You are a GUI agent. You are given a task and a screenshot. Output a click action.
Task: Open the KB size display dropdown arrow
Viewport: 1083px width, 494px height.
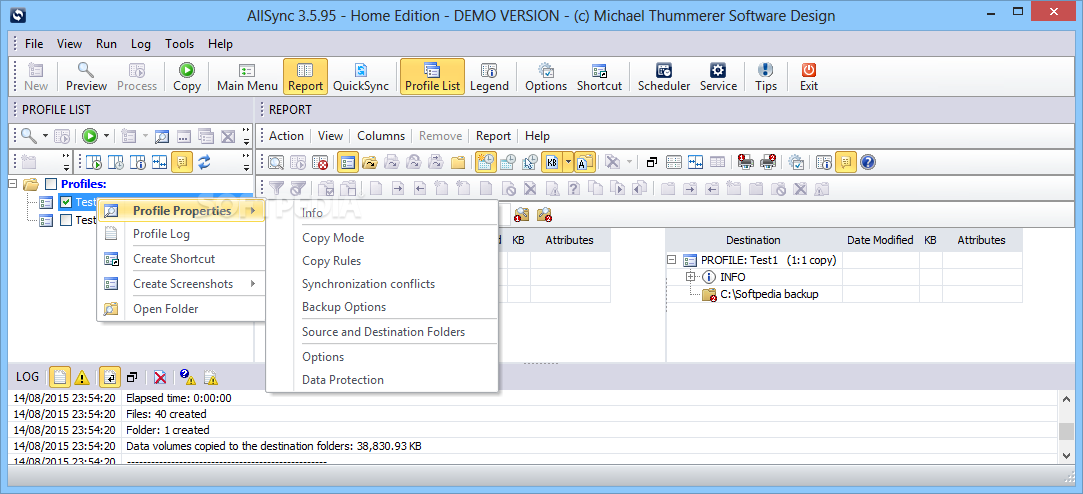(568, 162)
